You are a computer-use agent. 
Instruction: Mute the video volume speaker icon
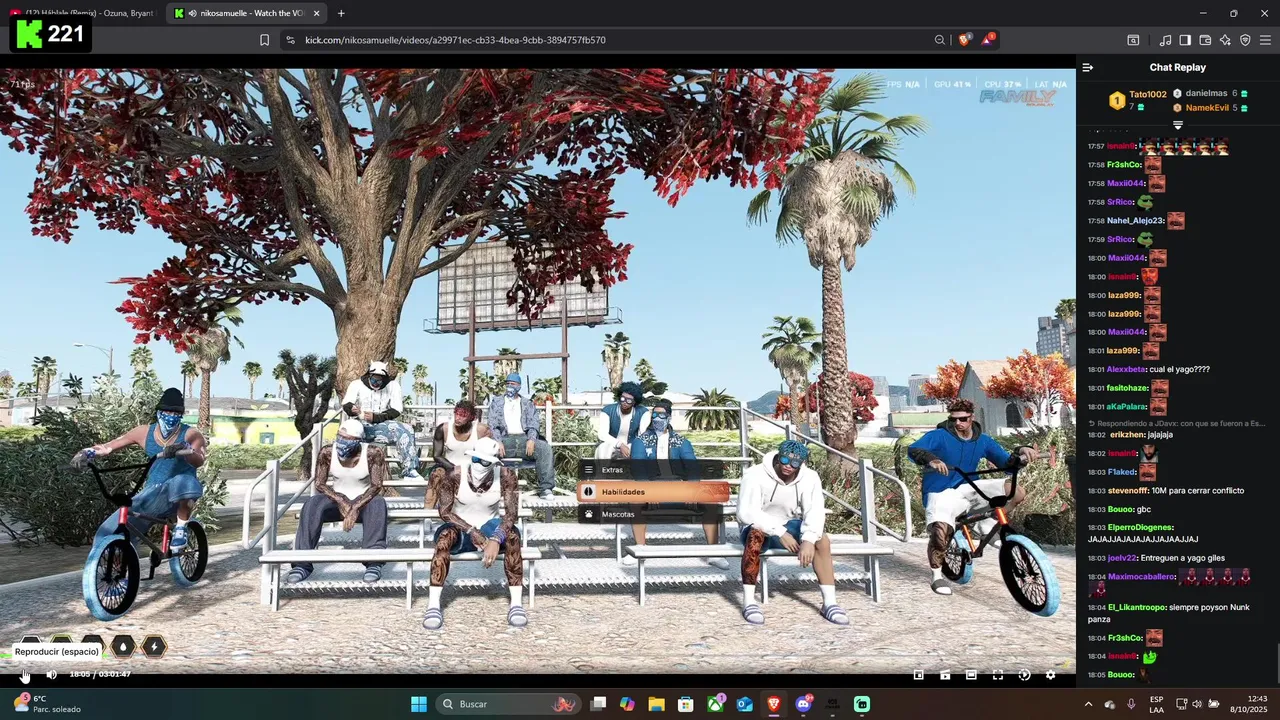click(51, 675)
